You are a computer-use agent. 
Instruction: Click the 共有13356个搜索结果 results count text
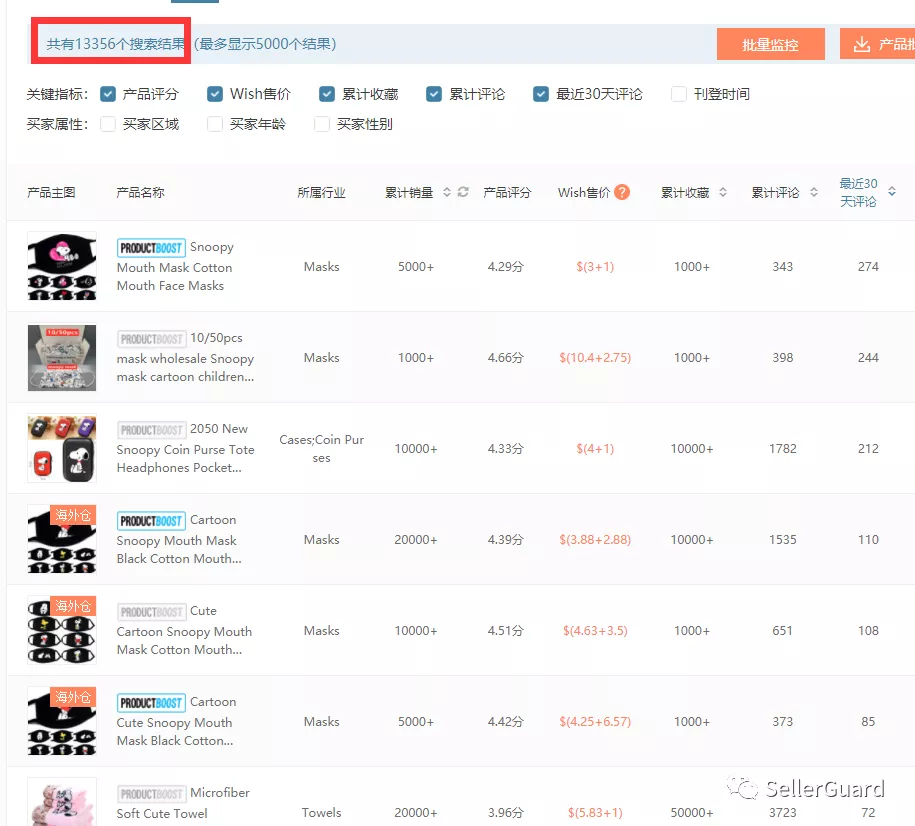(116, 44)
